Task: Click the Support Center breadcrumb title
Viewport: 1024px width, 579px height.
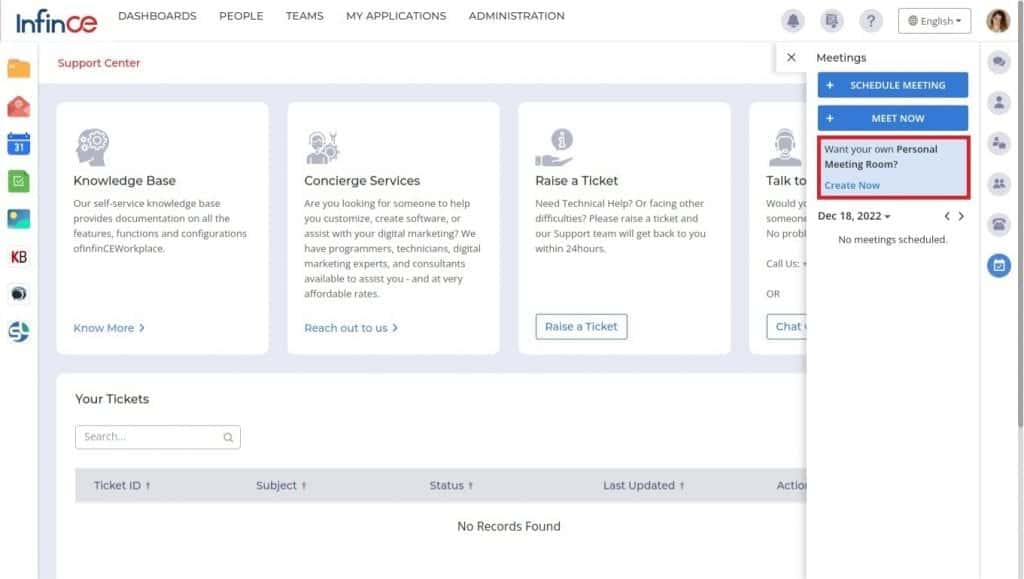Action: point(99,63)
